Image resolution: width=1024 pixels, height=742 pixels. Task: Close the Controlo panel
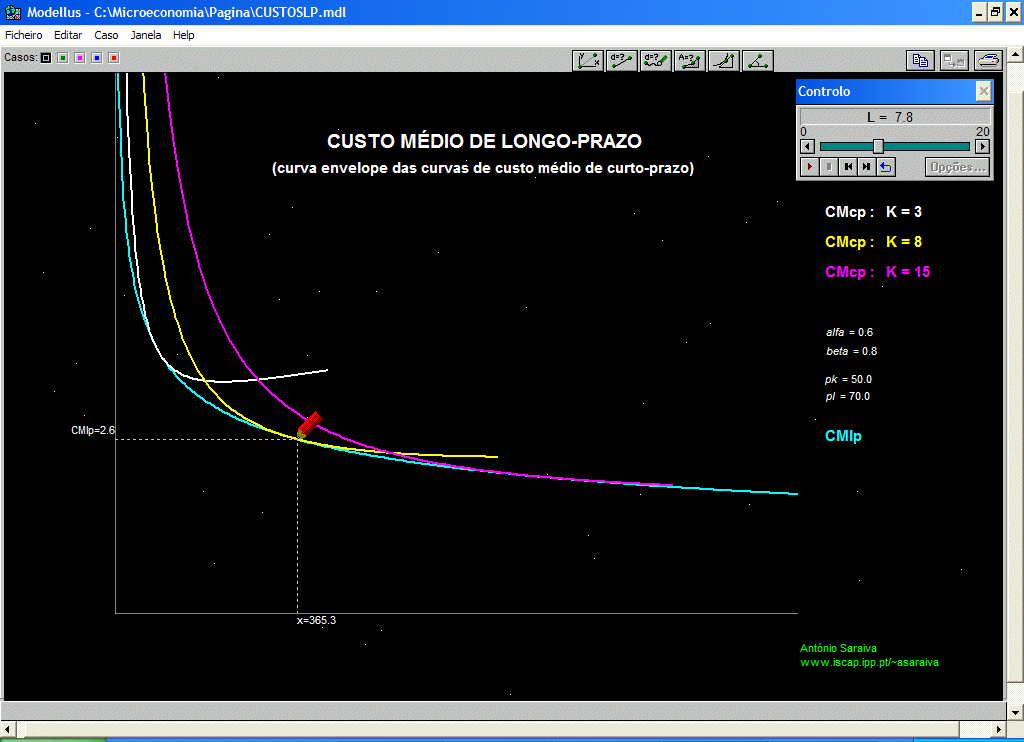(983, 91)
